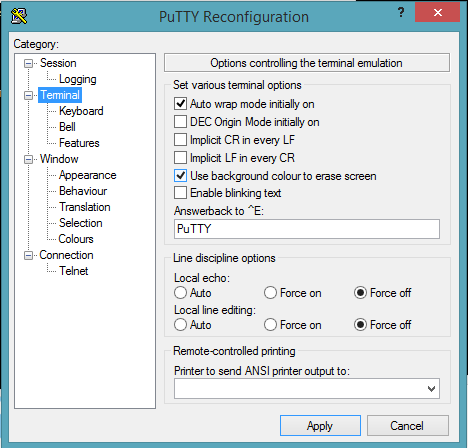
Task: Close the PuTTY Reconfiguration dialog
Action: [x=437, y=12]
